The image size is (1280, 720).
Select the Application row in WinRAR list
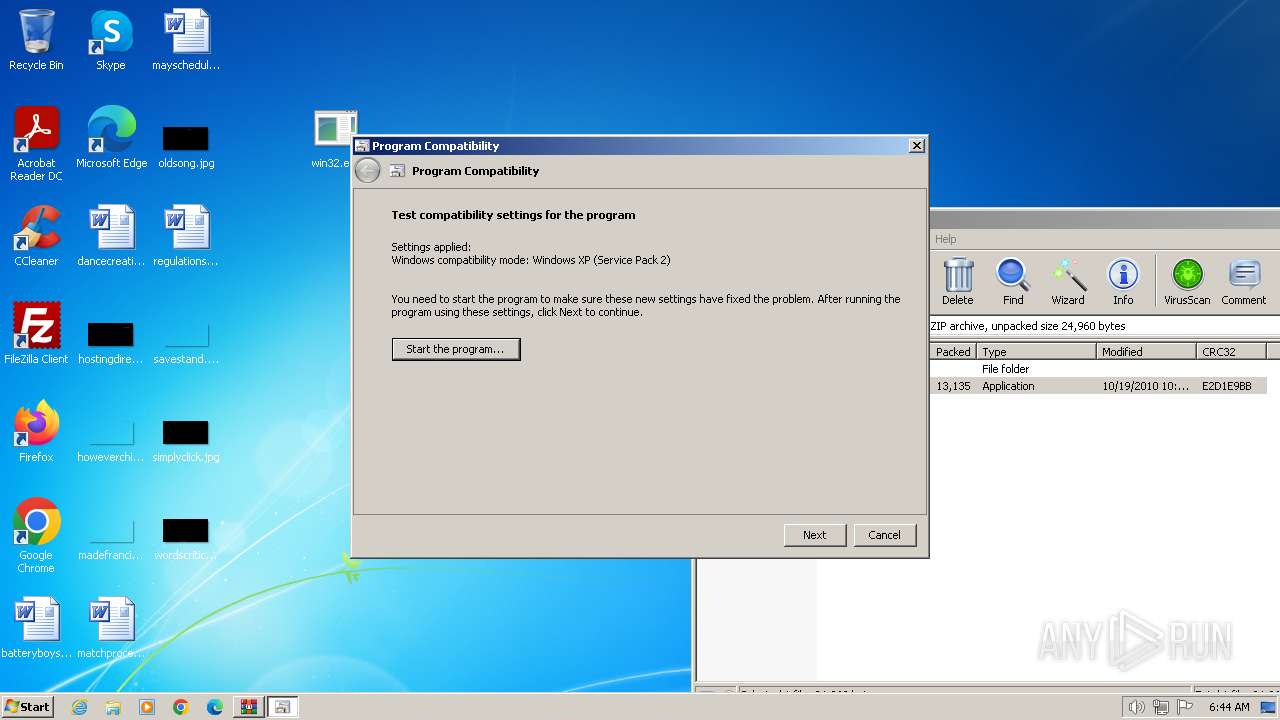tap(1098, 386)
